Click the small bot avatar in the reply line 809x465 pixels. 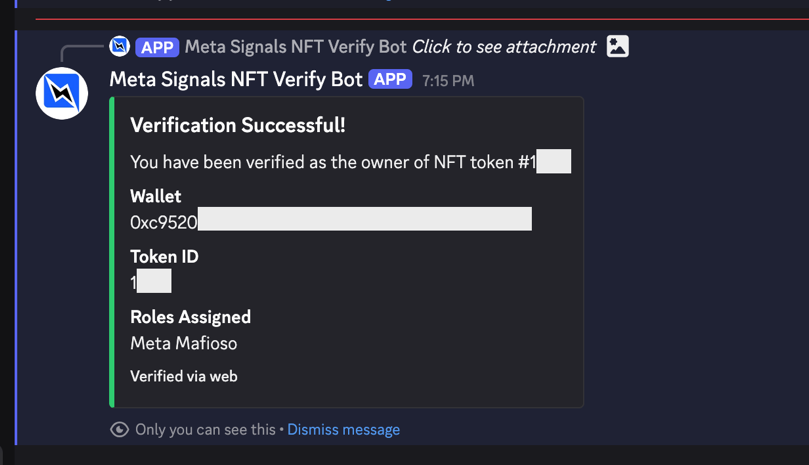pyautogui.click(x=119, y=46)
